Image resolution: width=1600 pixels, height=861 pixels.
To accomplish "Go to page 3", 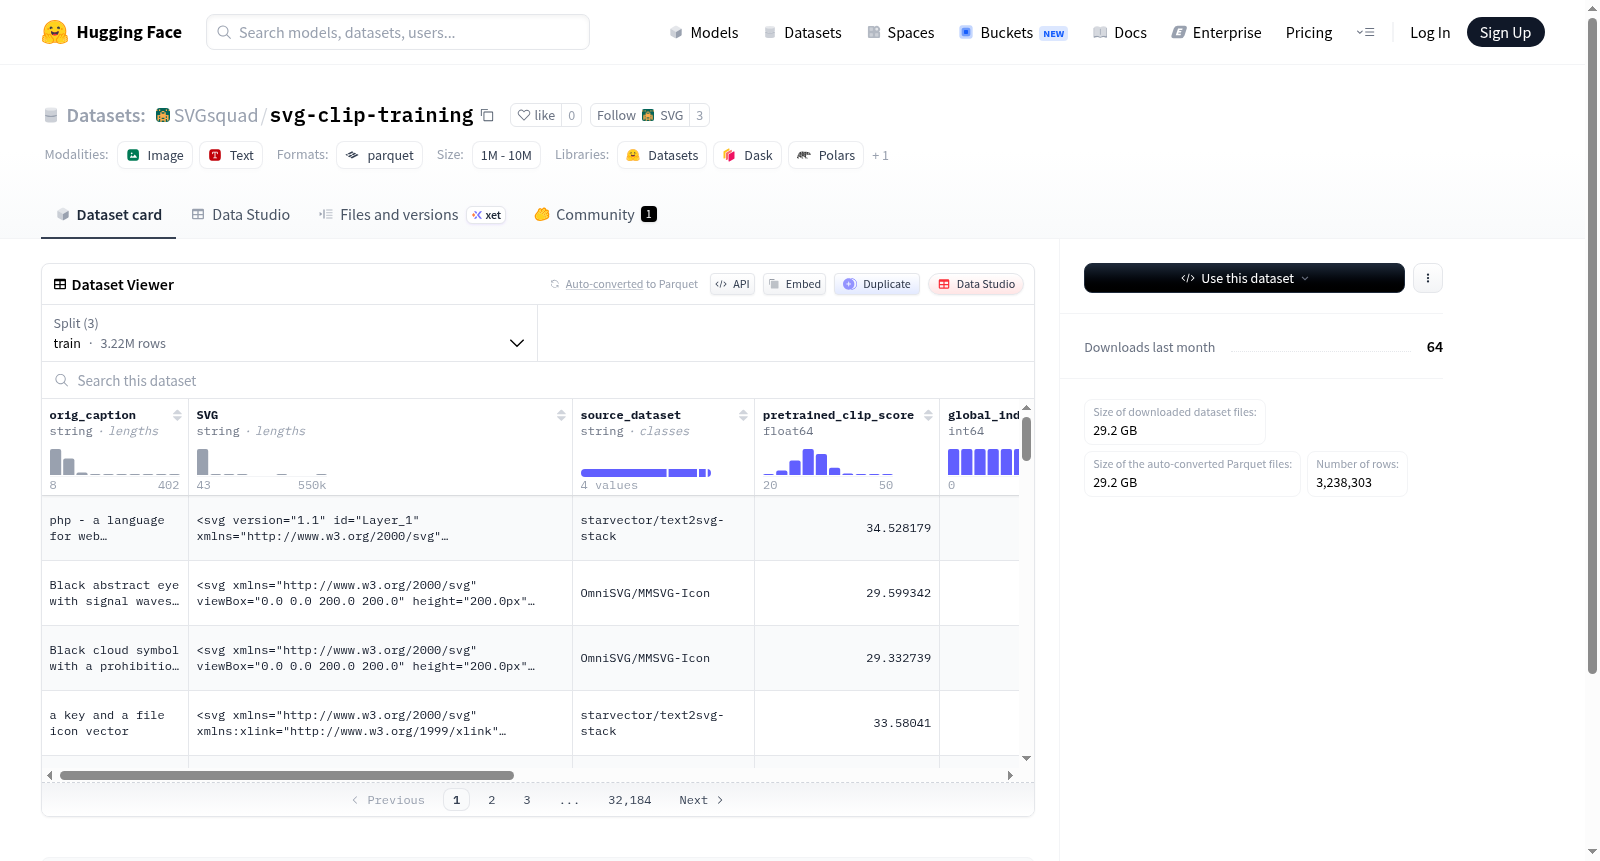I will tap(526, 800).
